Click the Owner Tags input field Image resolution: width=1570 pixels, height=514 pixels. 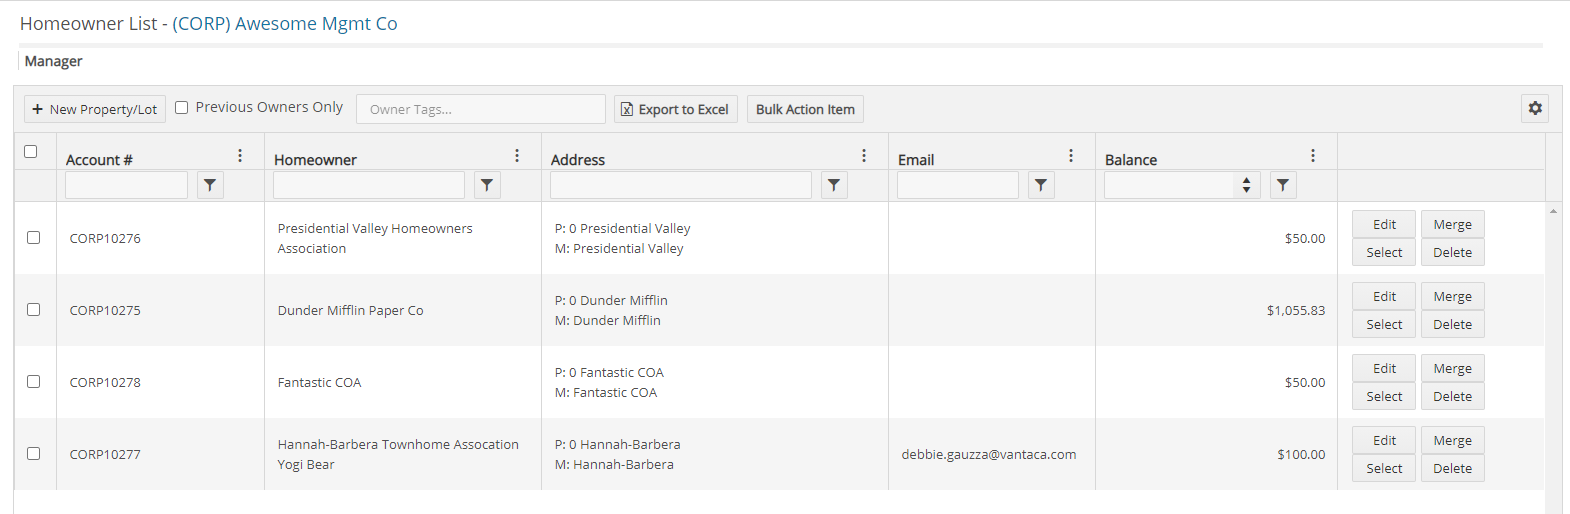(481, 109)
